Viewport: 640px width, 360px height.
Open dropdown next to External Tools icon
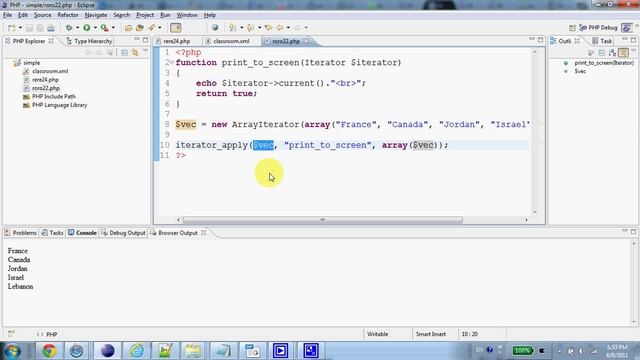113,28
